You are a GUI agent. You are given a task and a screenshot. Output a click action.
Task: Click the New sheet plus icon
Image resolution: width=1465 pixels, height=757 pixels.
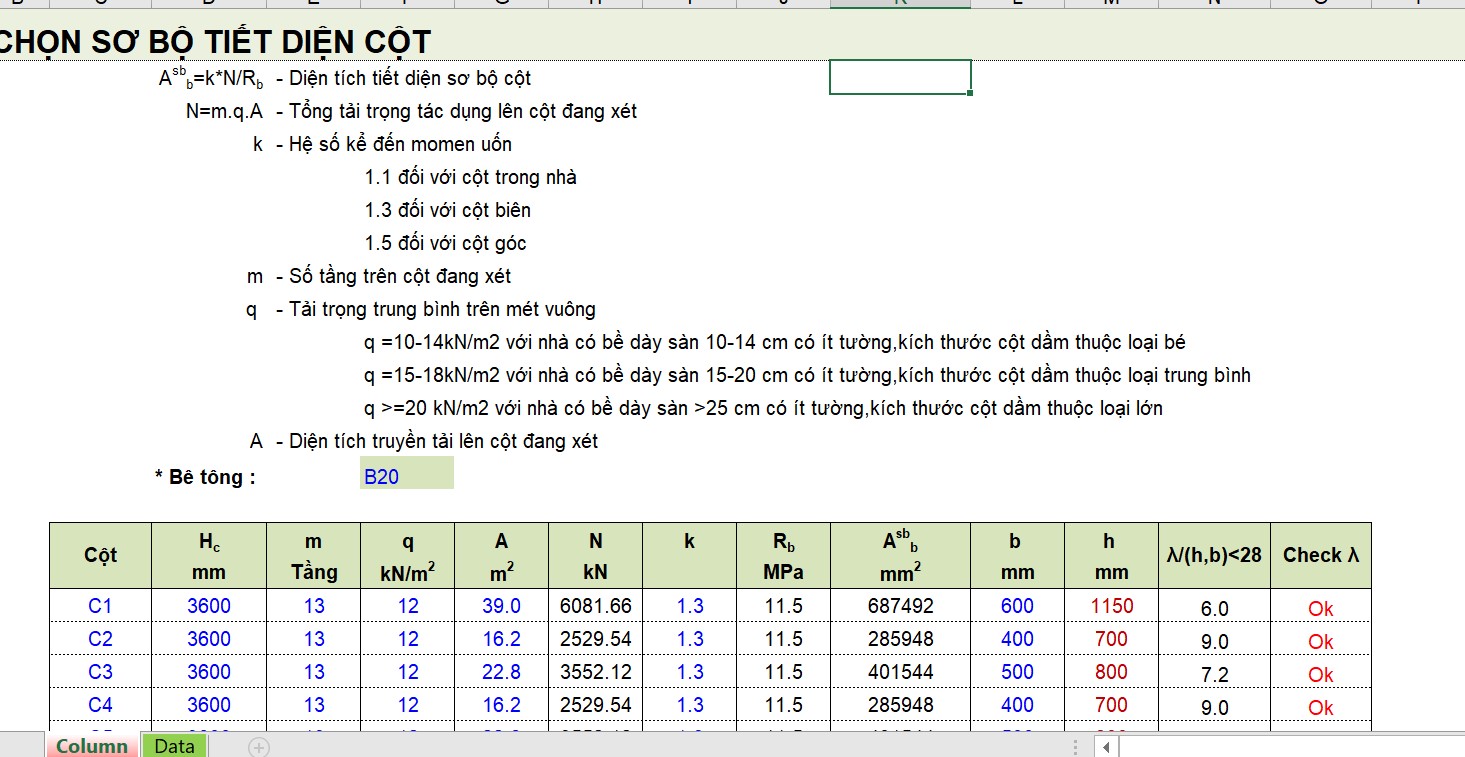(259, 747)
